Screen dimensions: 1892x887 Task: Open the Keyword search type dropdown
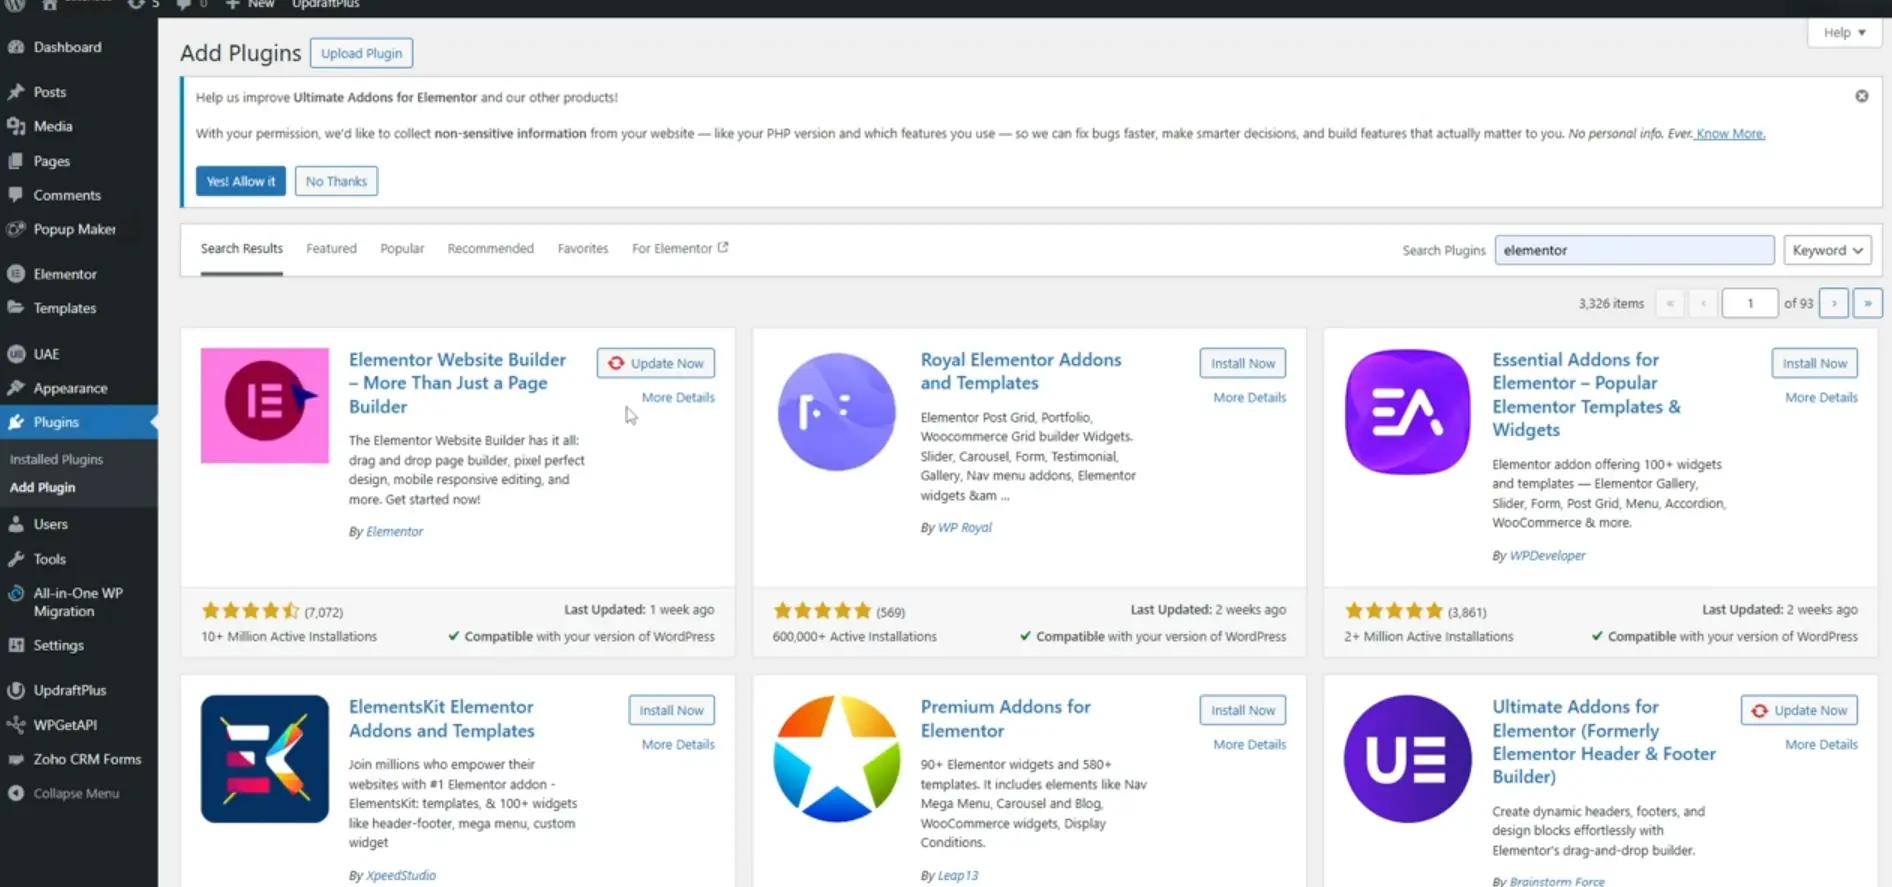coord(1827,250)
